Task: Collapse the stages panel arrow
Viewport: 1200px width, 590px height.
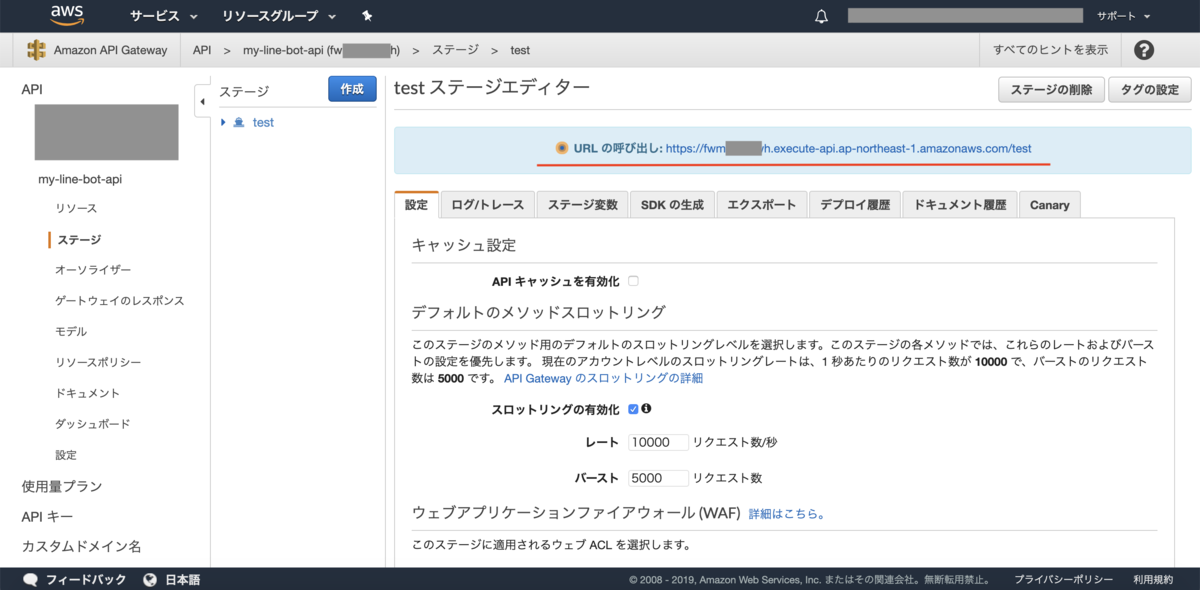Action: click(202, 102)
